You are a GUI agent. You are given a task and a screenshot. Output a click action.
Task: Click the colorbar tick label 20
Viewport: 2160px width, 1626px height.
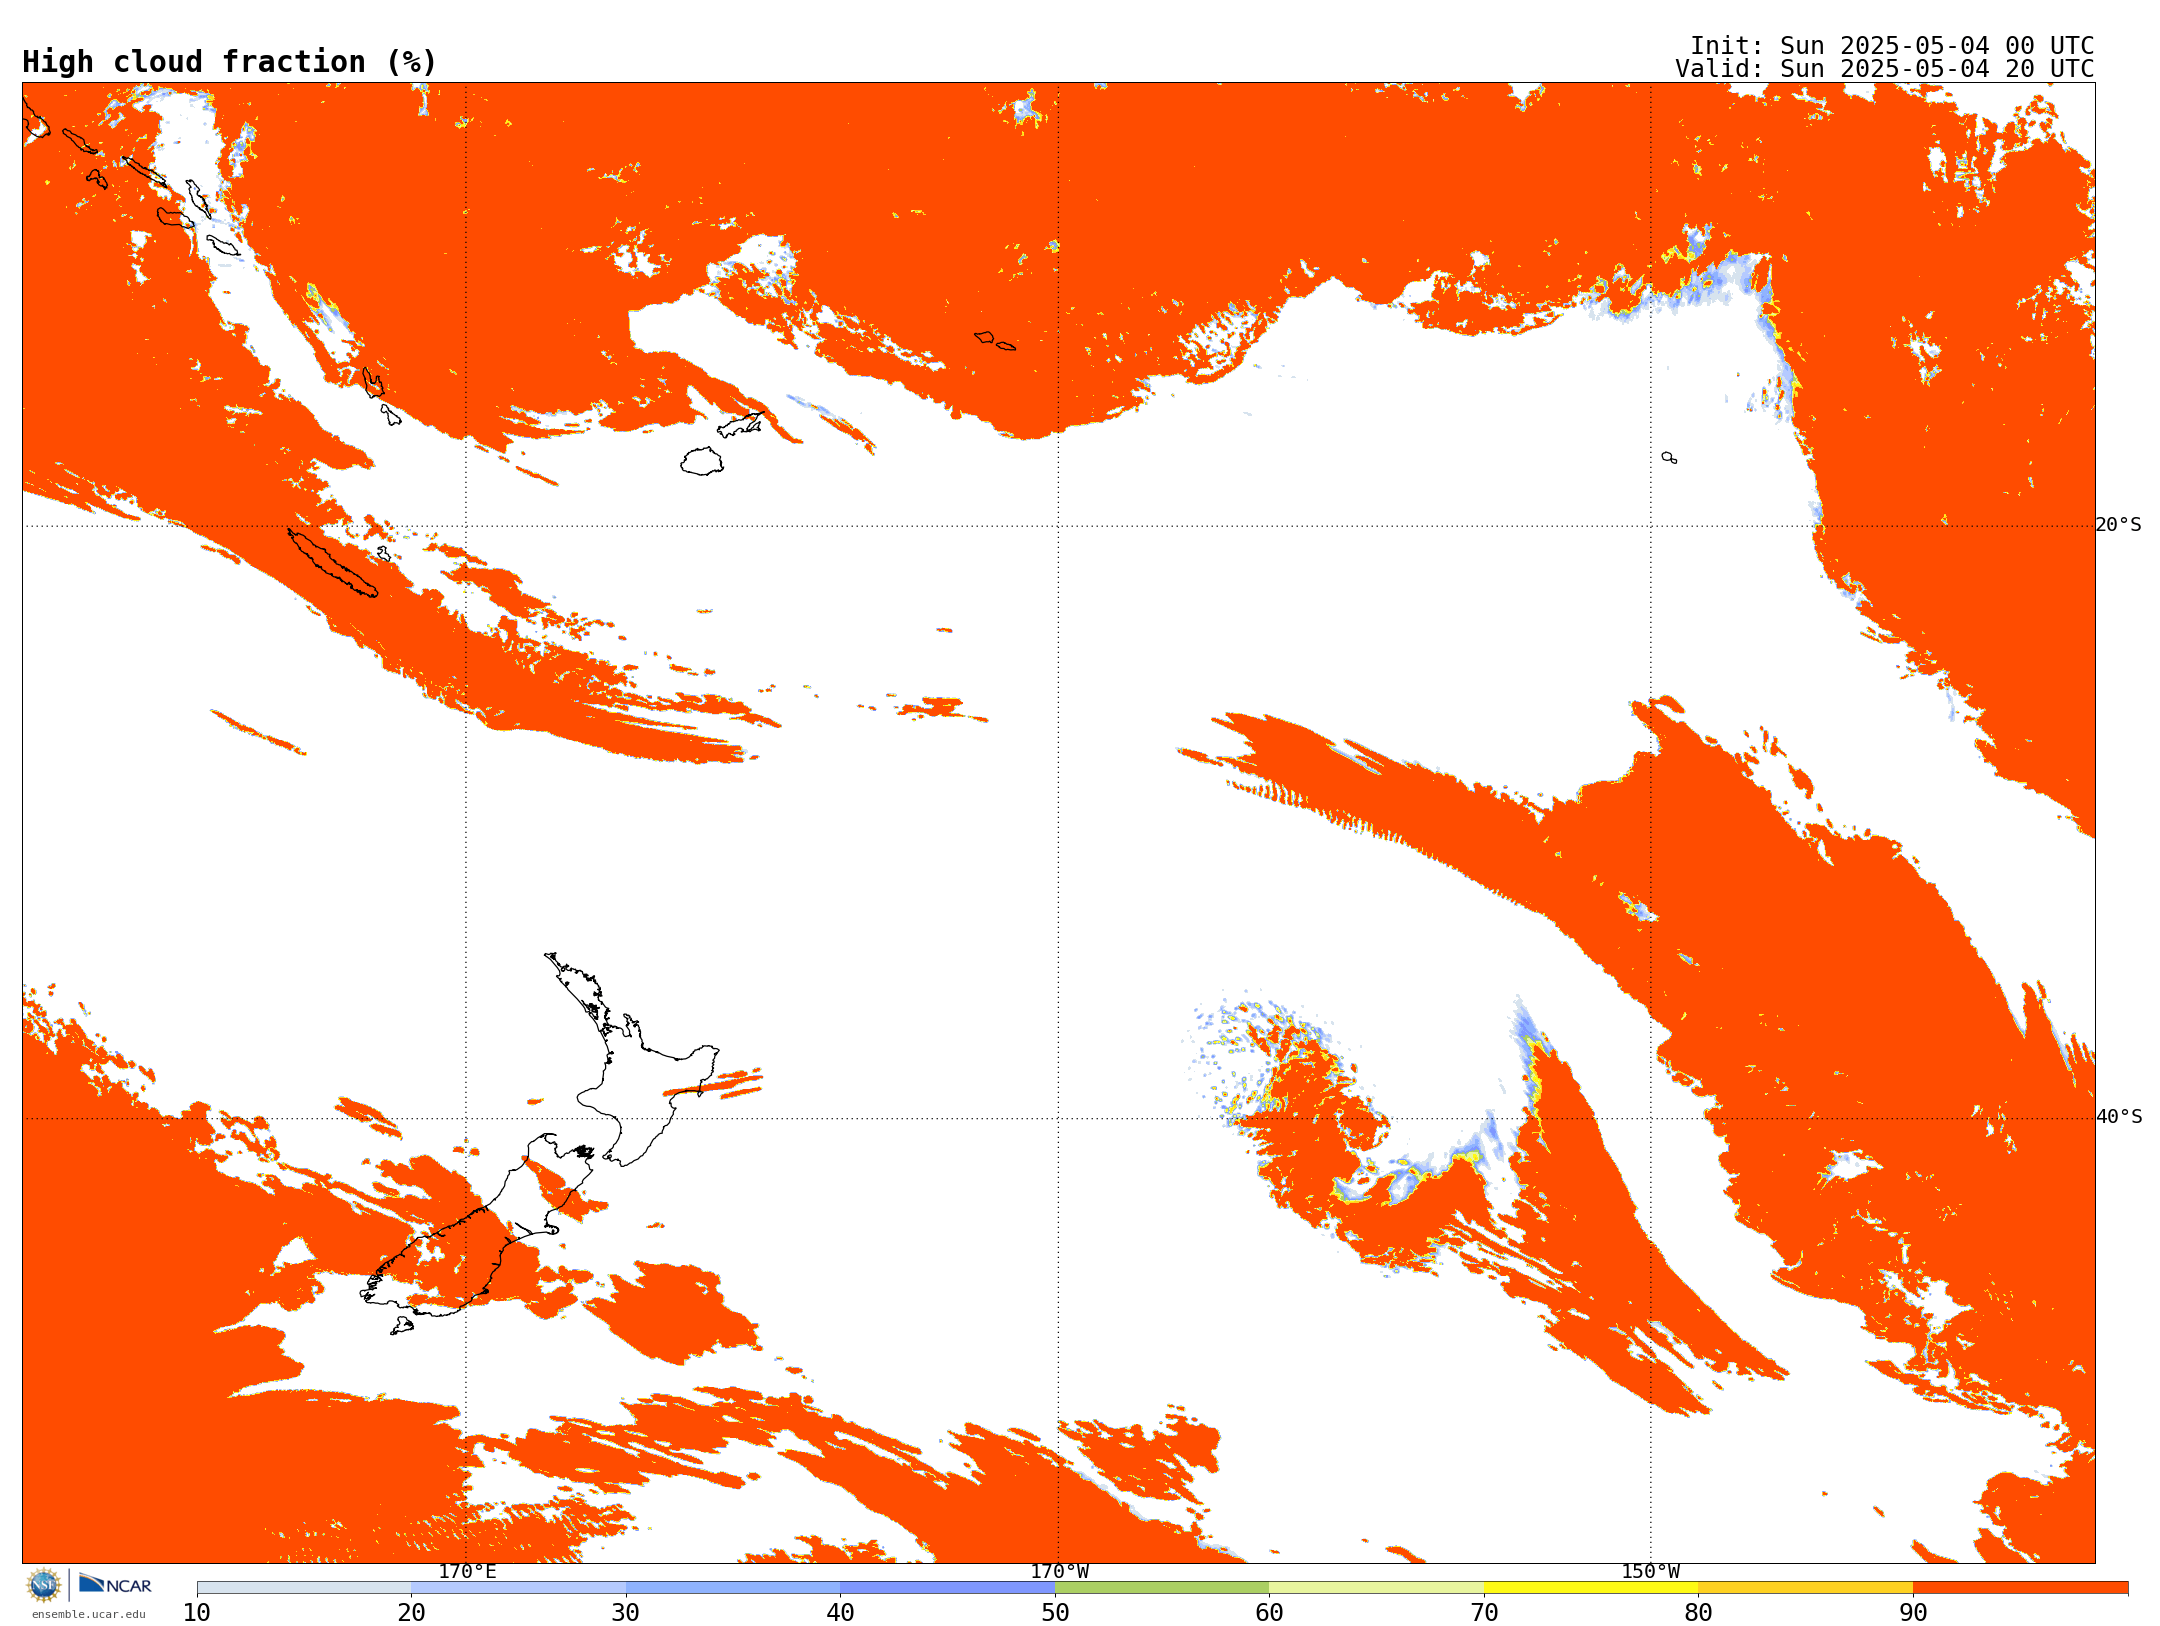pos(411,1613)
